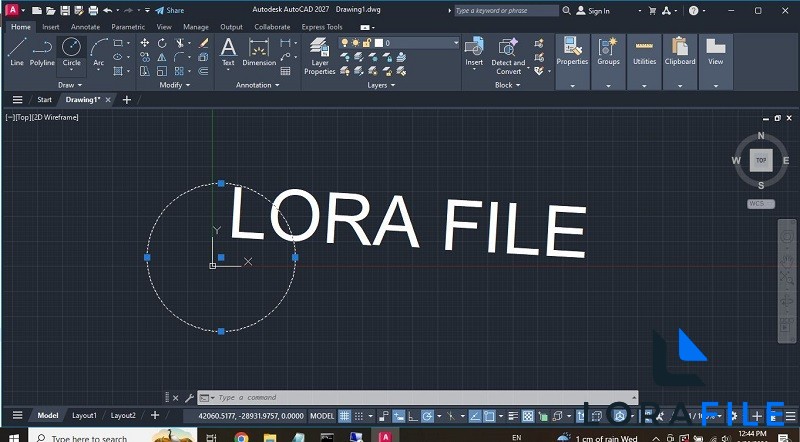Toggle 2D Object Snap in status bar
This screenshot has width=800, height=442.
pyautogui.click(x=490, y=416)
